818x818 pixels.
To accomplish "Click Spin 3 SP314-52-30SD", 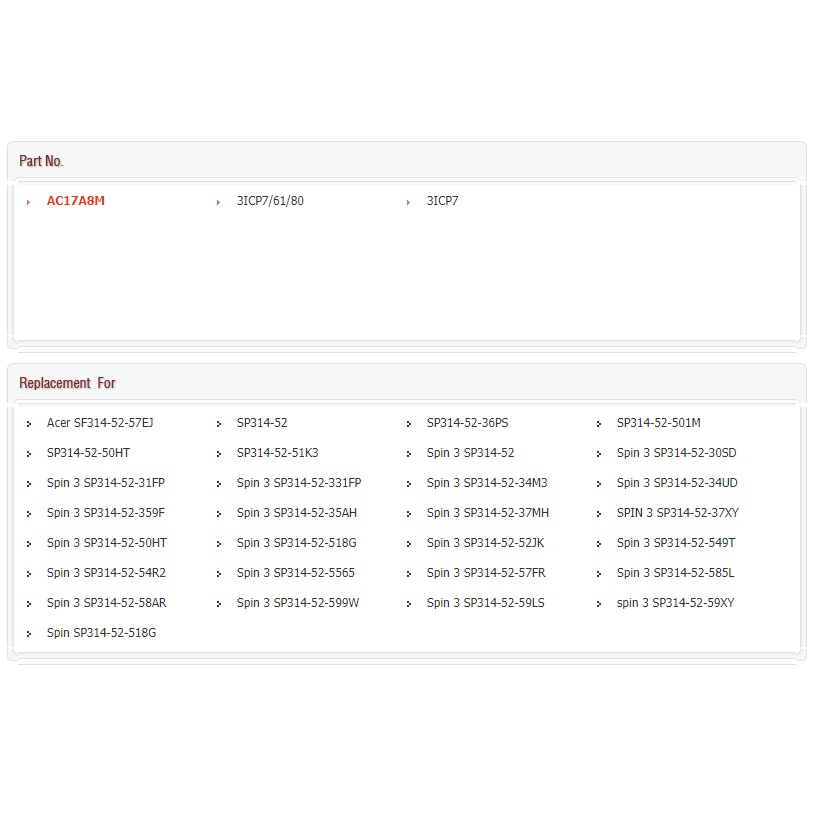I will (x=677, y=453).
